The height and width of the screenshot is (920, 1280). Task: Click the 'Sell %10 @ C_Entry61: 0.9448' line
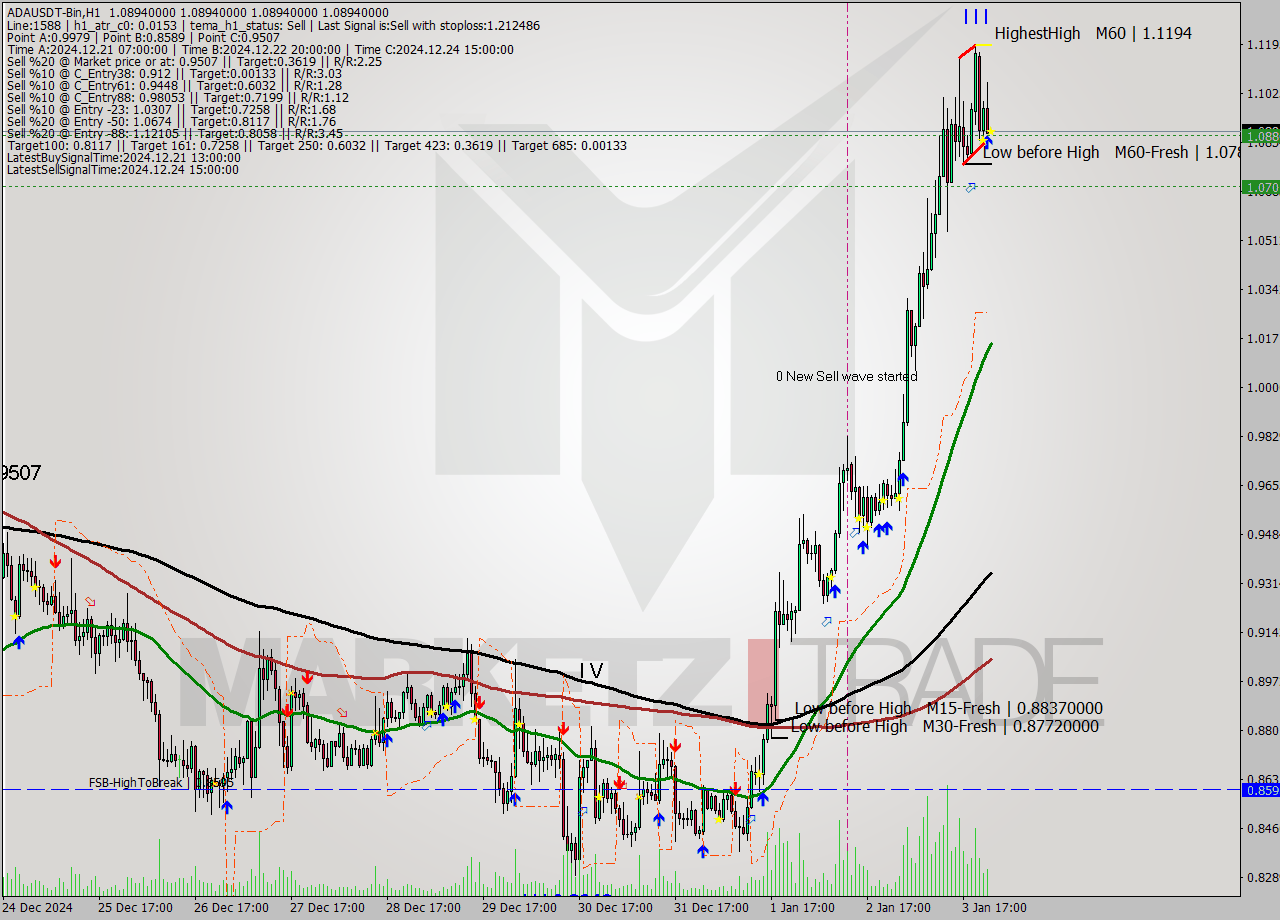point(174,85)
